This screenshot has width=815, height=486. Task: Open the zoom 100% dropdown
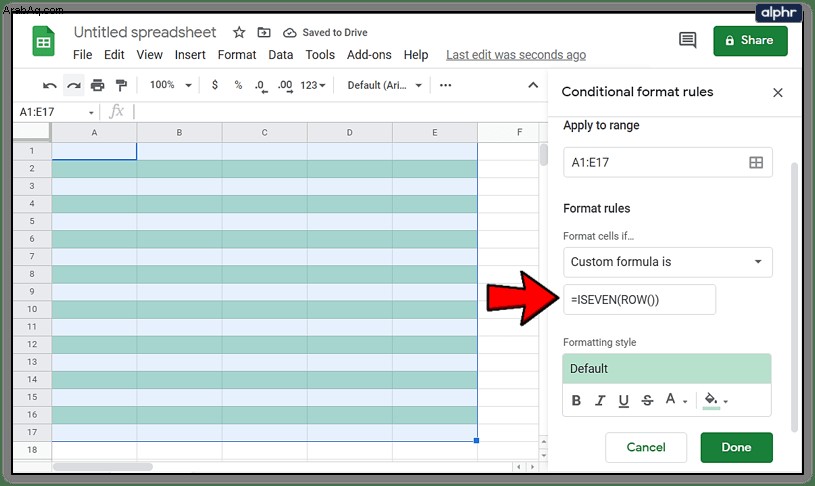[170, 85]
